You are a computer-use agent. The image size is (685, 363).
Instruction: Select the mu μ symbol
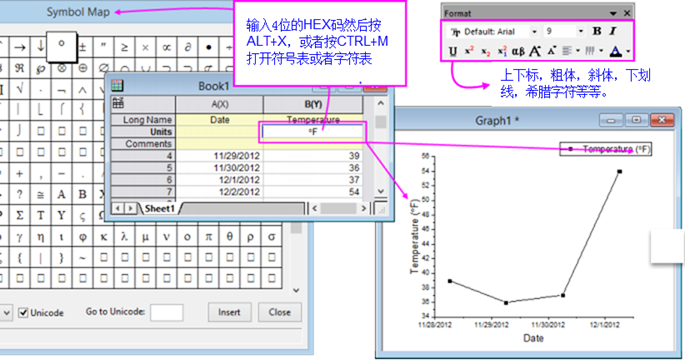145,237
